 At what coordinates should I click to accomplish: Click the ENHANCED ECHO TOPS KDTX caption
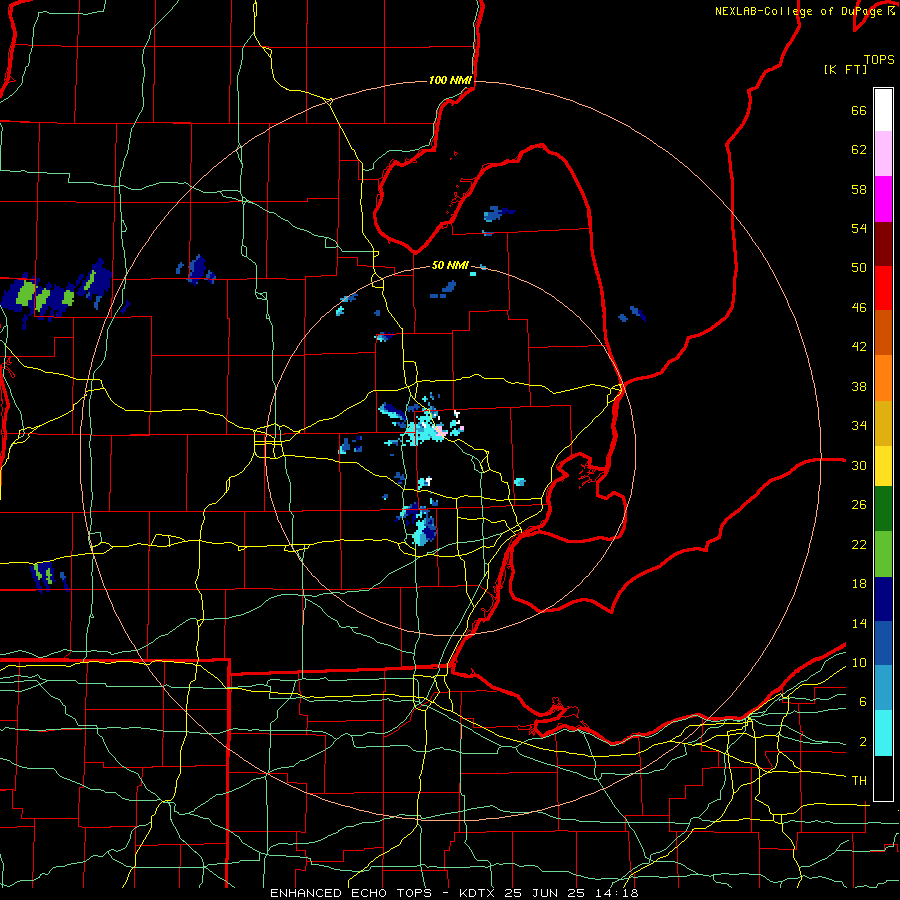454,893
